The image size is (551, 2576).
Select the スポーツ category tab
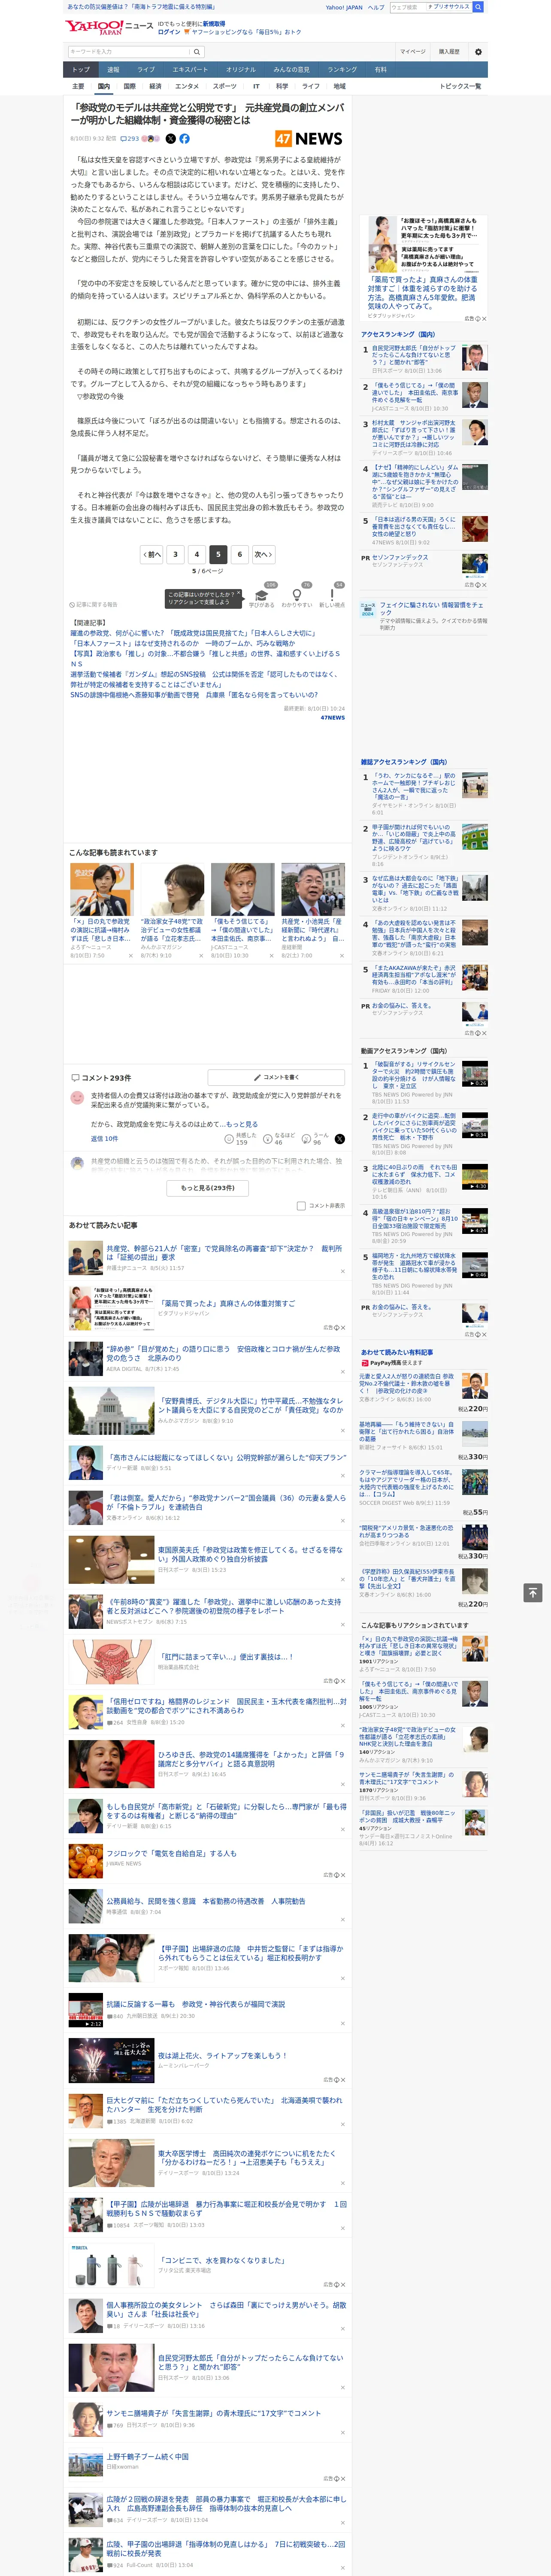[225, 86]
